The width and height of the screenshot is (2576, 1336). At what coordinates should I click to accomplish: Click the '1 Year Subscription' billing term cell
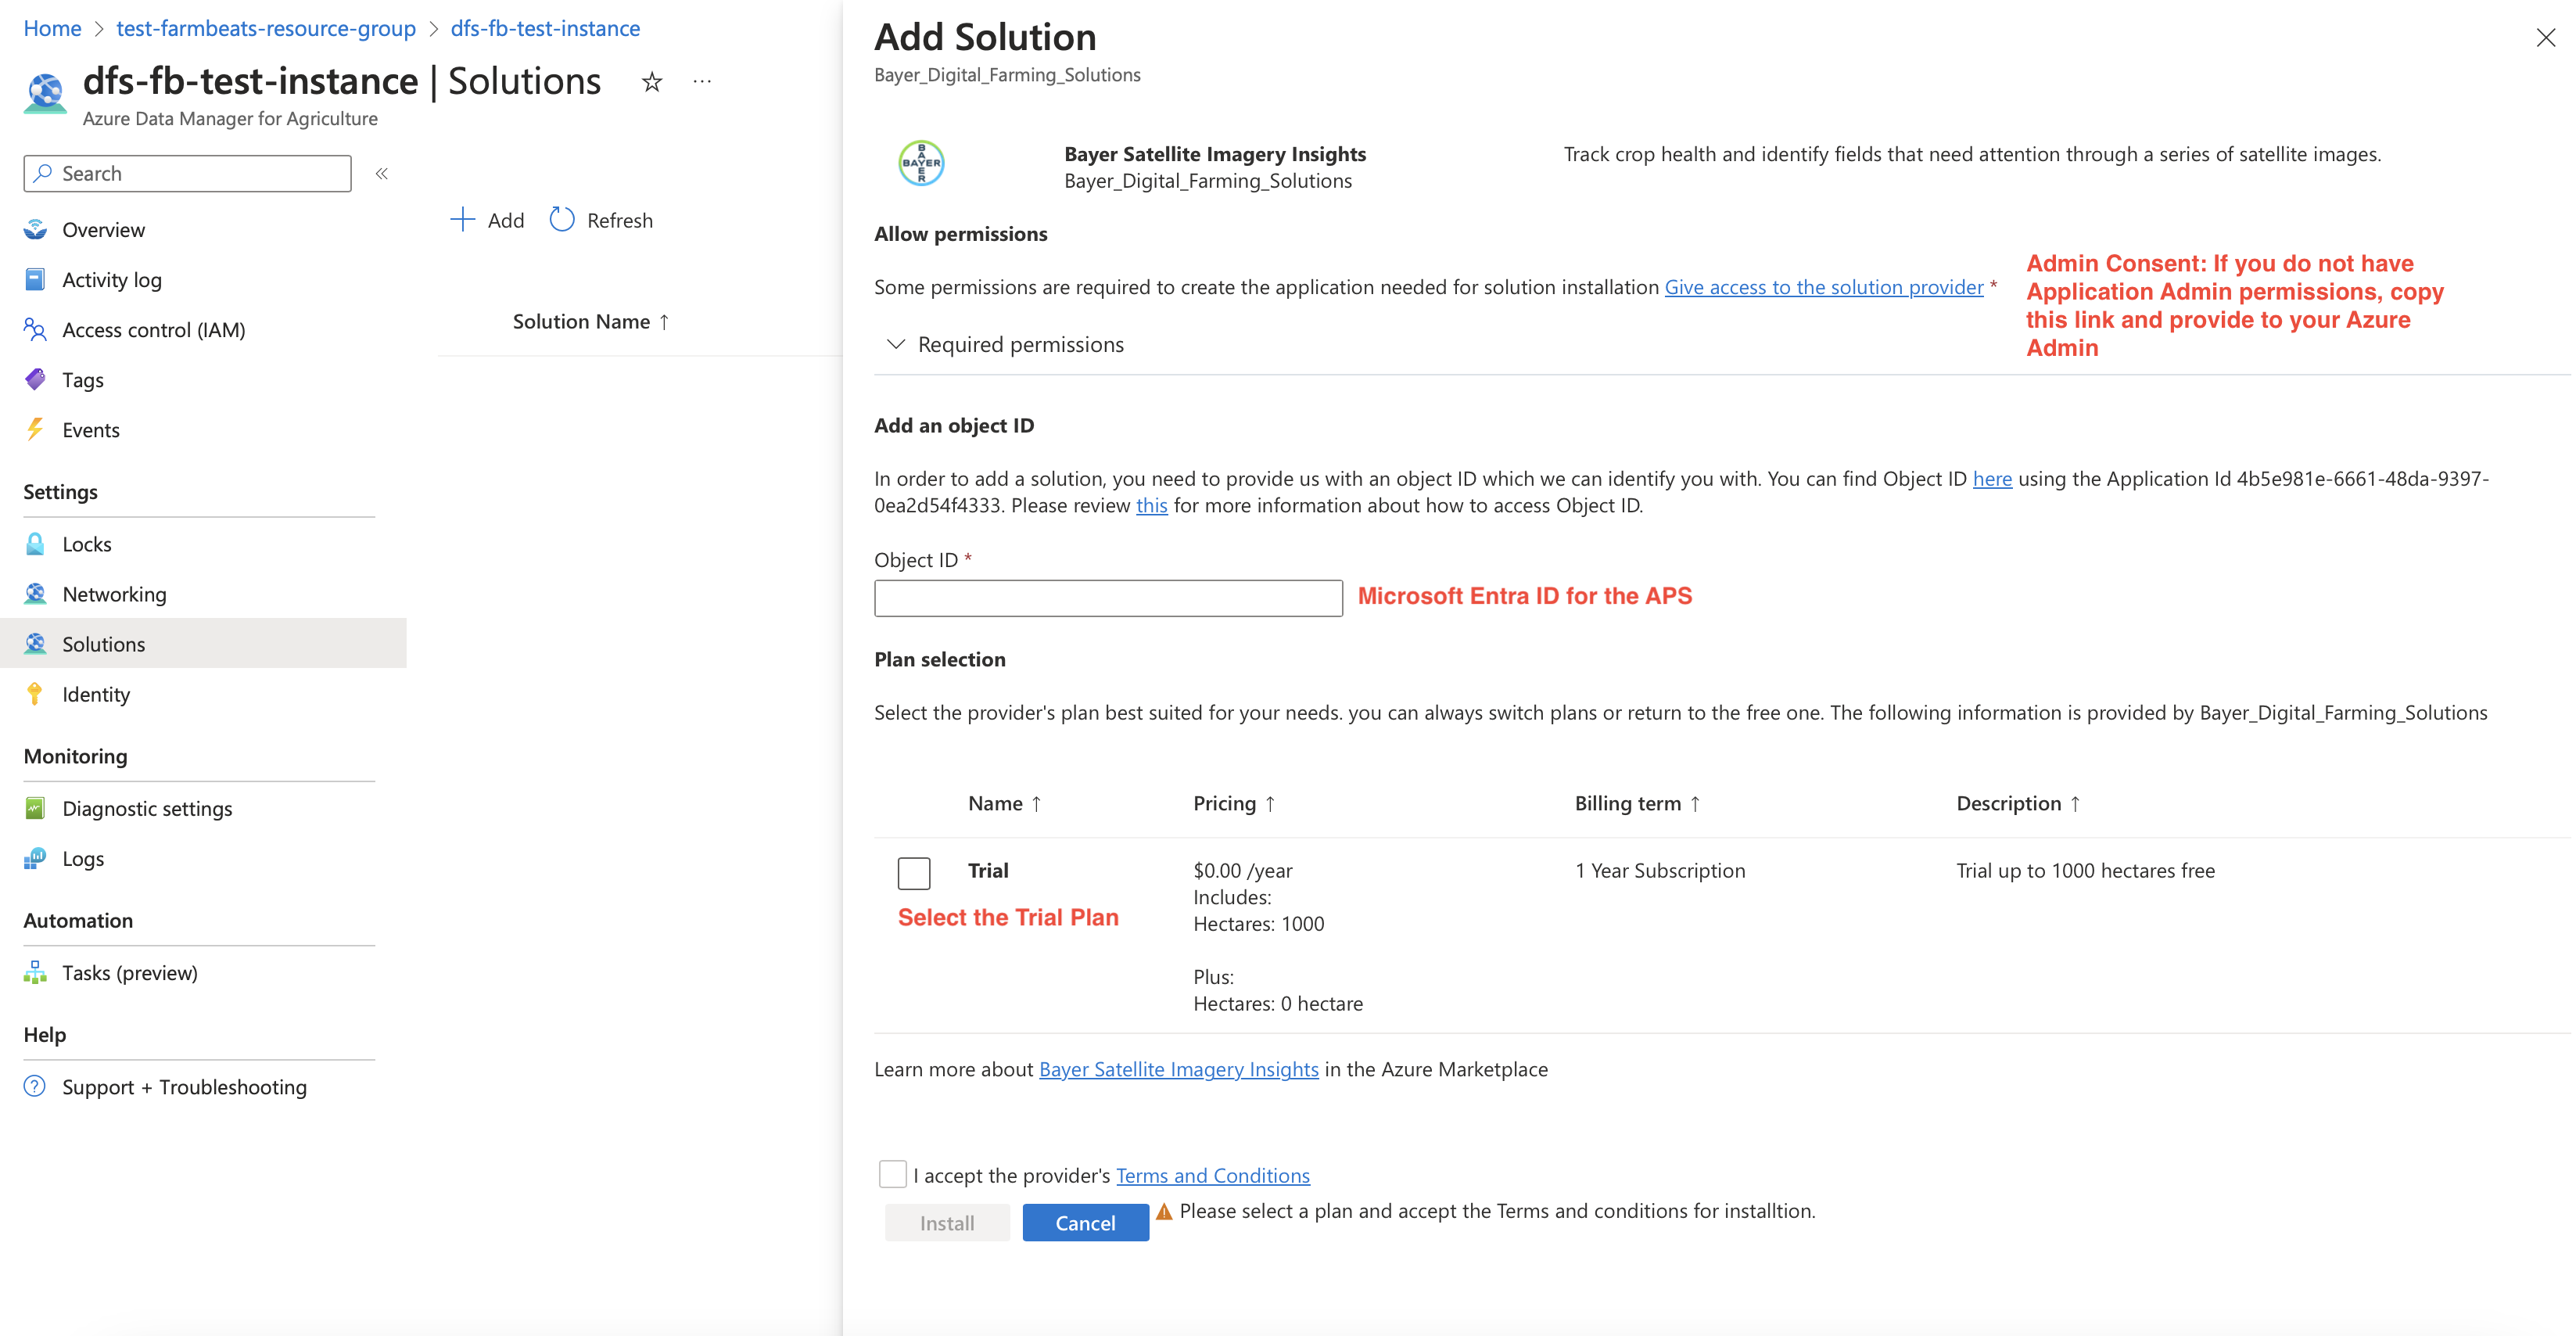pos(1660,871)
